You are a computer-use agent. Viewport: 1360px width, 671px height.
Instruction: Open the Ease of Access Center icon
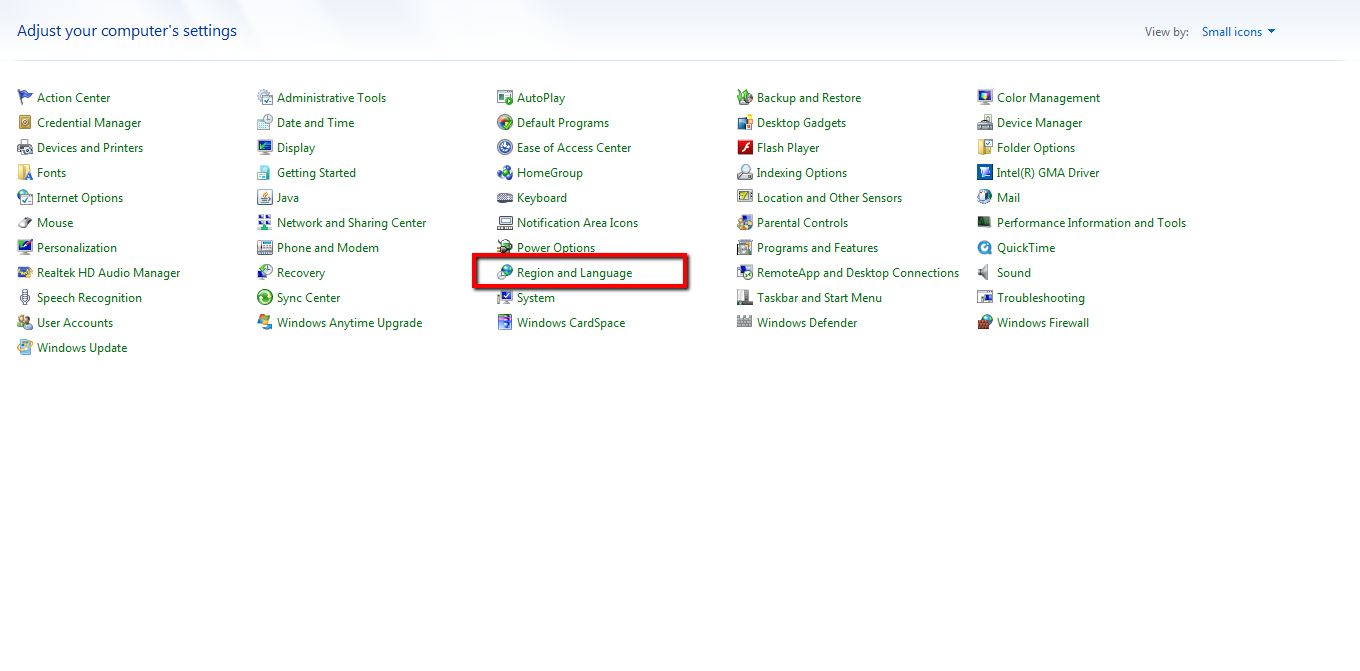pyautogui.click(x=505, y=147)
